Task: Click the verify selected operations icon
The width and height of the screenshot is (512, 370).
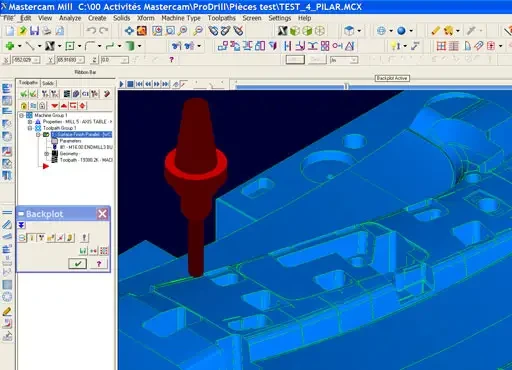Action: click(x=76, y=94)
